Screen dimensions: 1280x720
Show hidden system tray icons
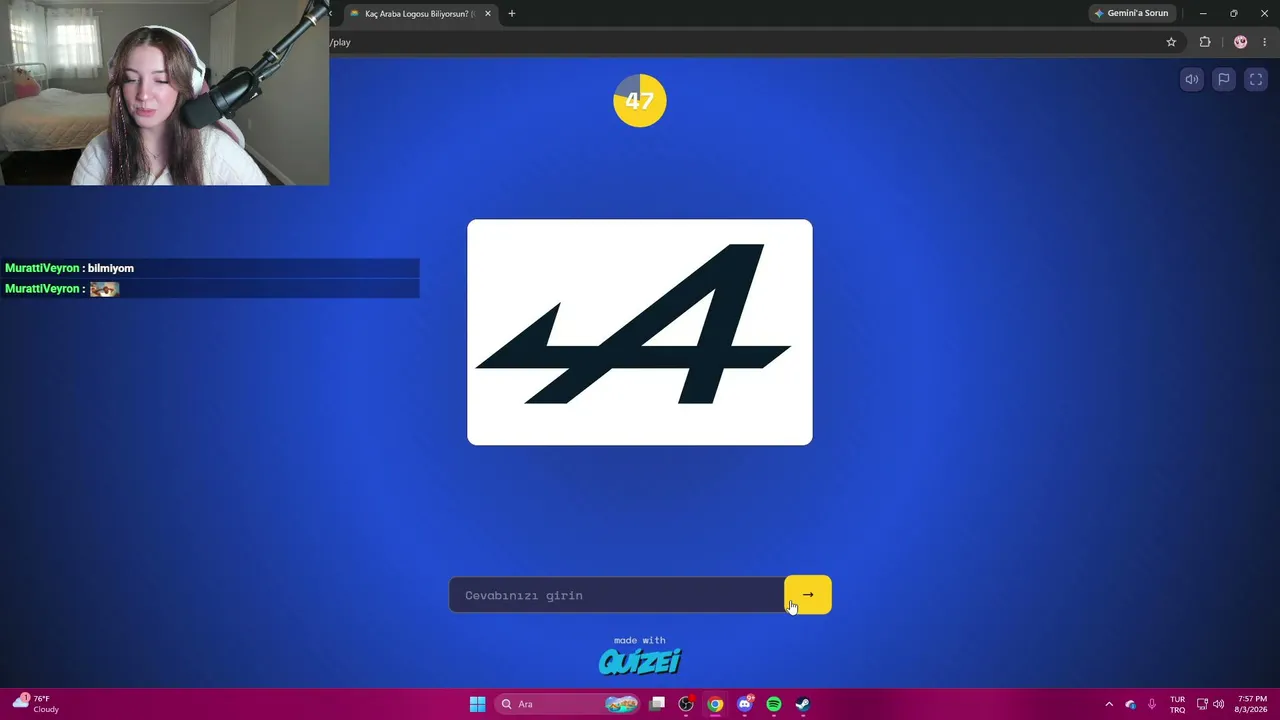[x=1109, y=704]
